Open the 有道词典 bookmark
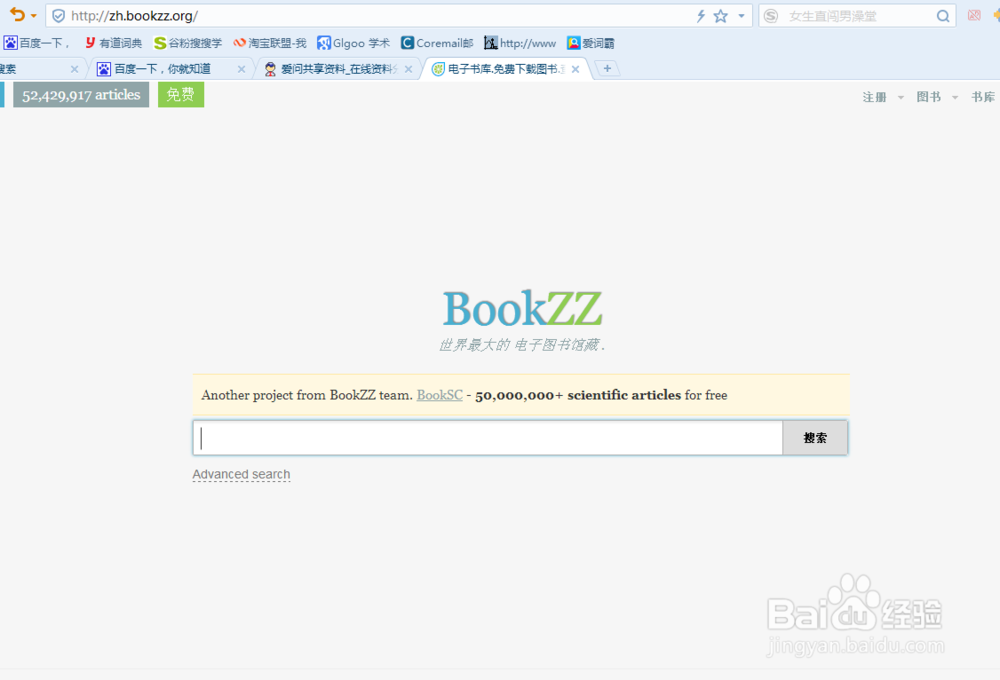1000x680 pixels. pyautogui.click(x=114, y=43)
